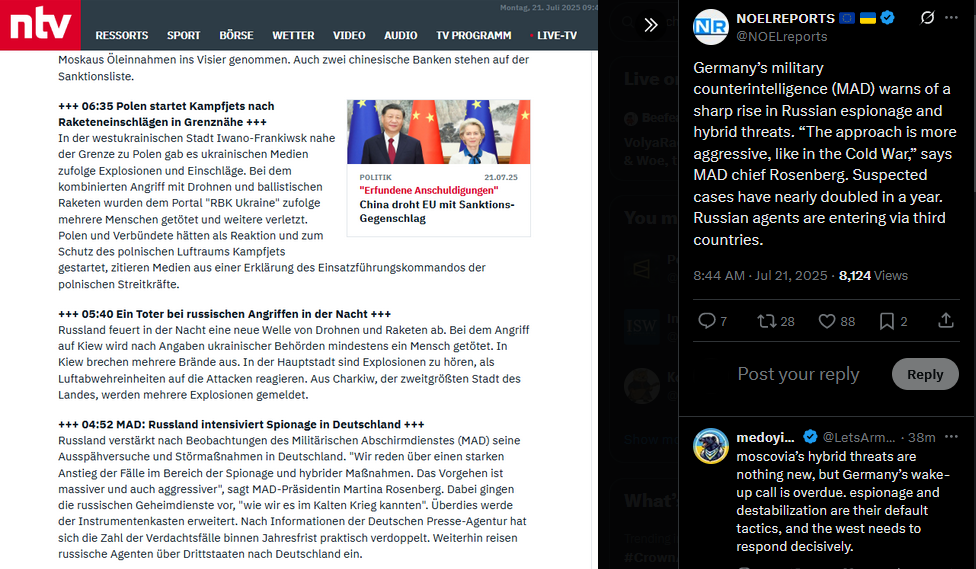This screenshot has width=976, height=569.
Task: Click the Grok icon on NOELREPORTS post
Action: point(927,17)
